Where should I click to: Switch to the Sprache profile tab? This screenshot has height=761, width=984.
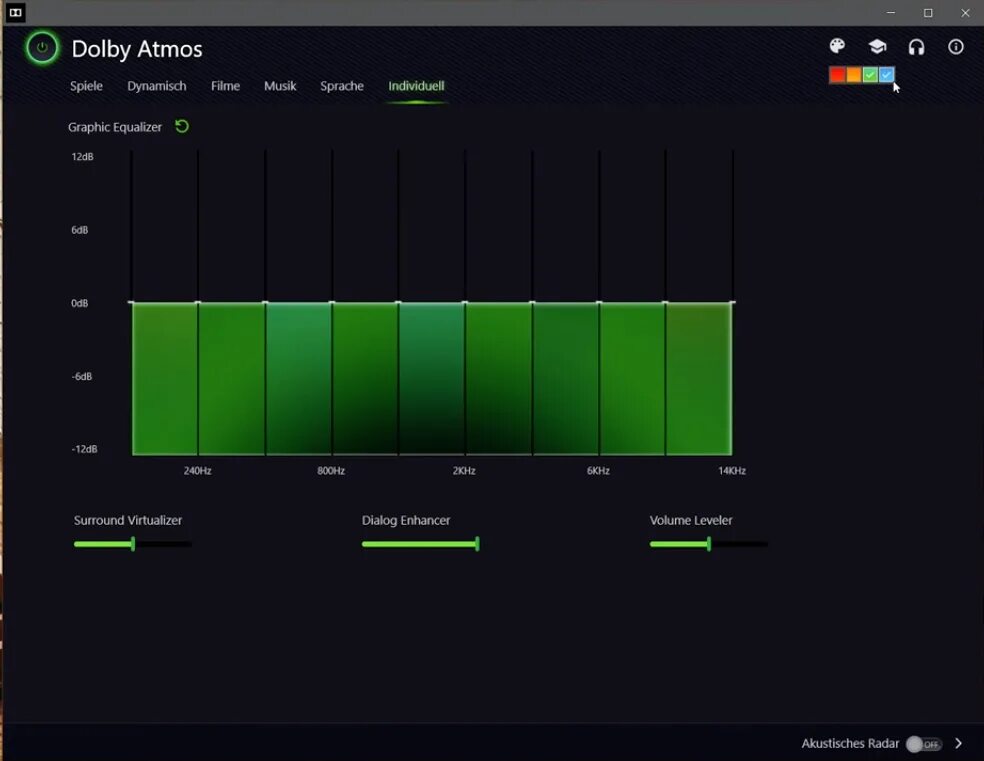tap(342, 86)
